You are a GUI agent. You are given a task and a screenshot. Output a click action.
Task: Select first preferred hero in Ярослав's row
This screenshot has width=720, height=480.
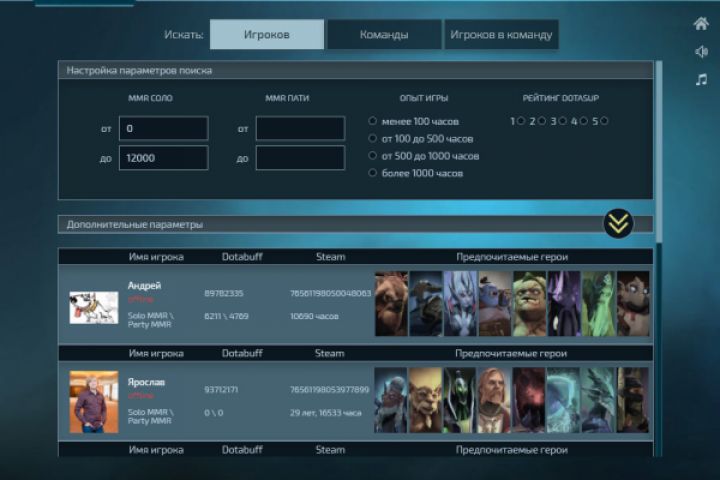(x=390, y=400)
